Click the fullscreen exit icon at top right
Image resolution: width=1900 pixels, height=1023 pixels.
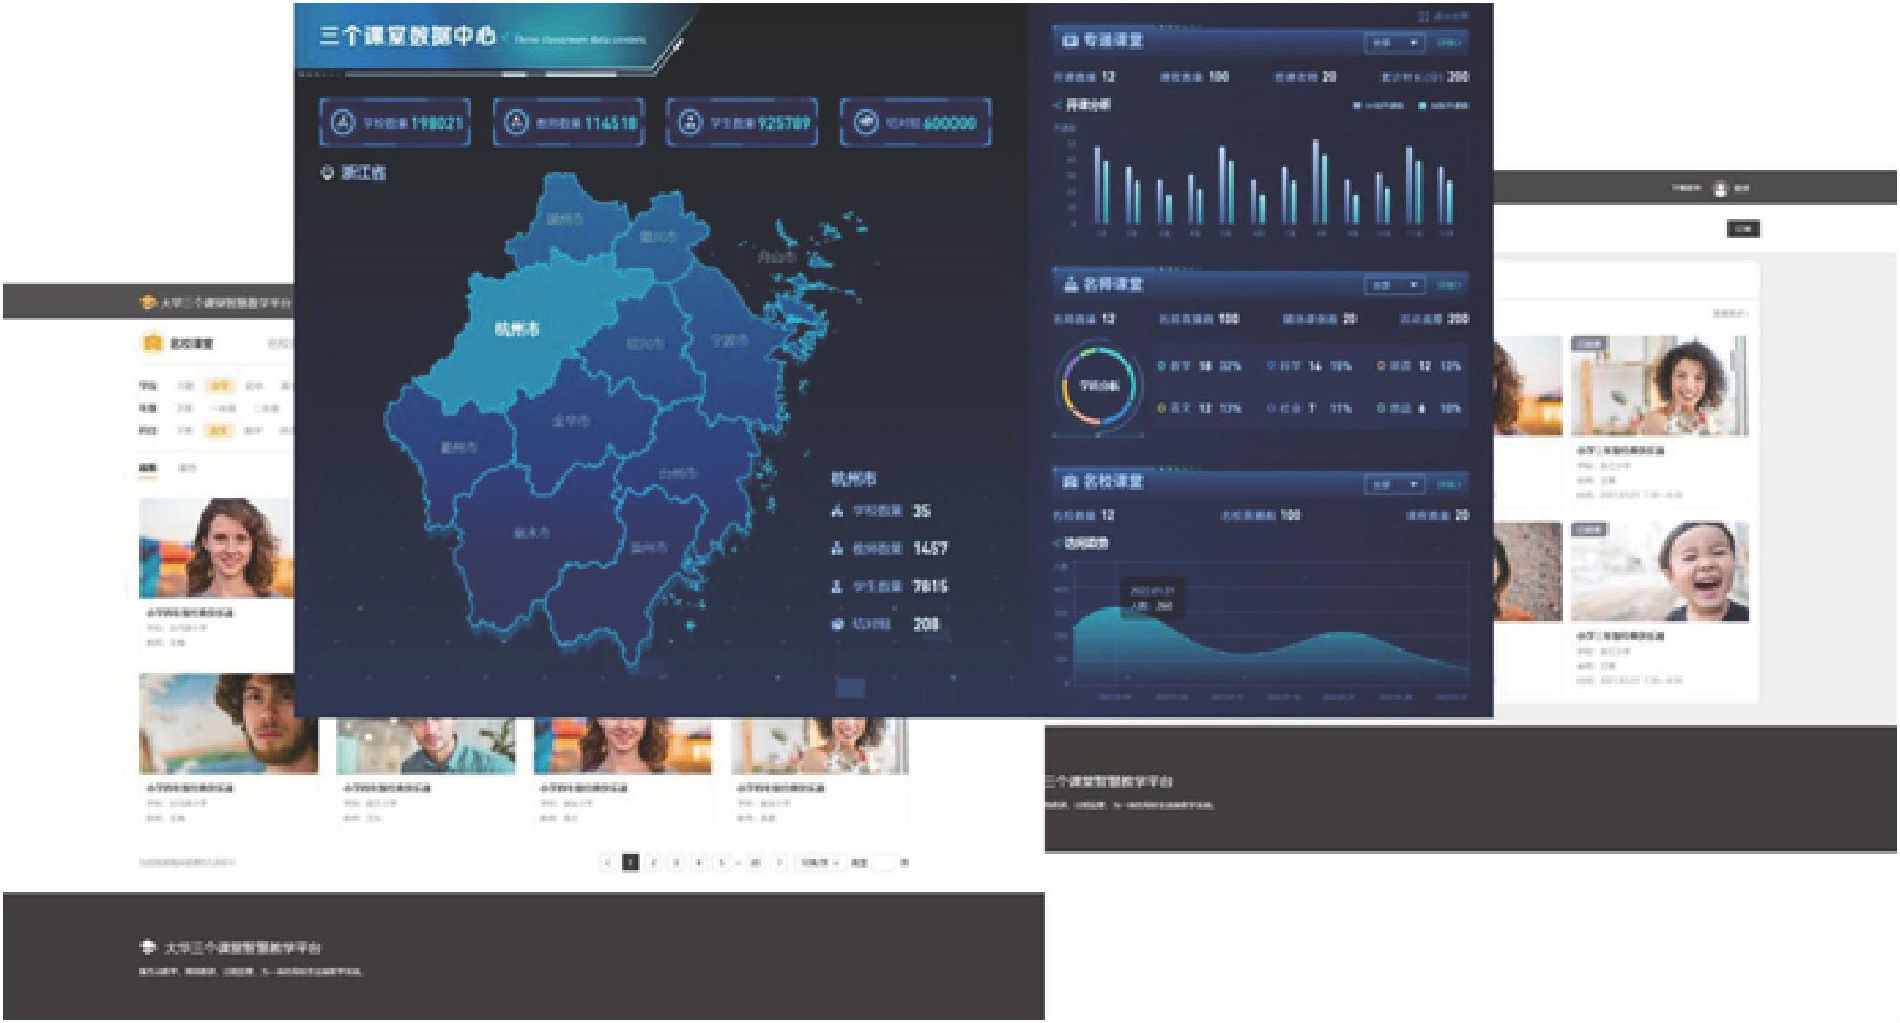pos(1424,17)
